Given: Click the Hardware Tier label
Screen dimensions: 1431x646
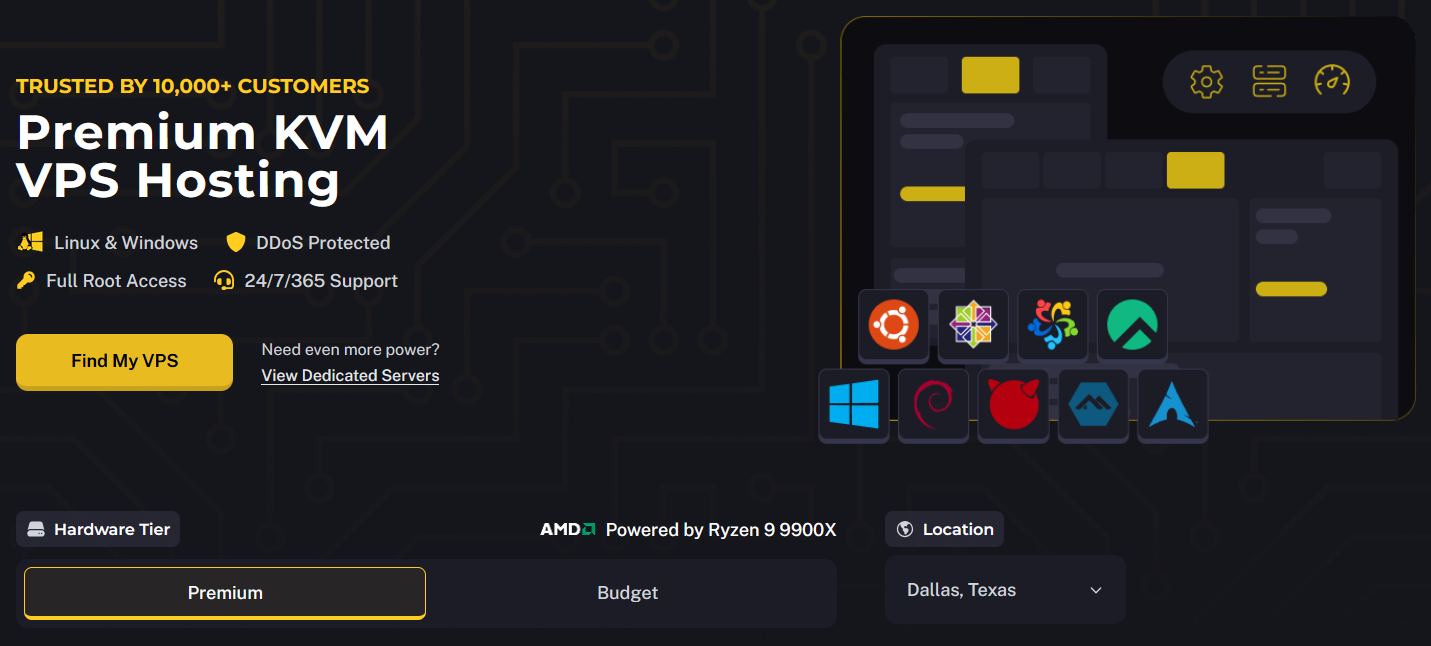Looking at the screenshot, I should (x=112, y=529).
